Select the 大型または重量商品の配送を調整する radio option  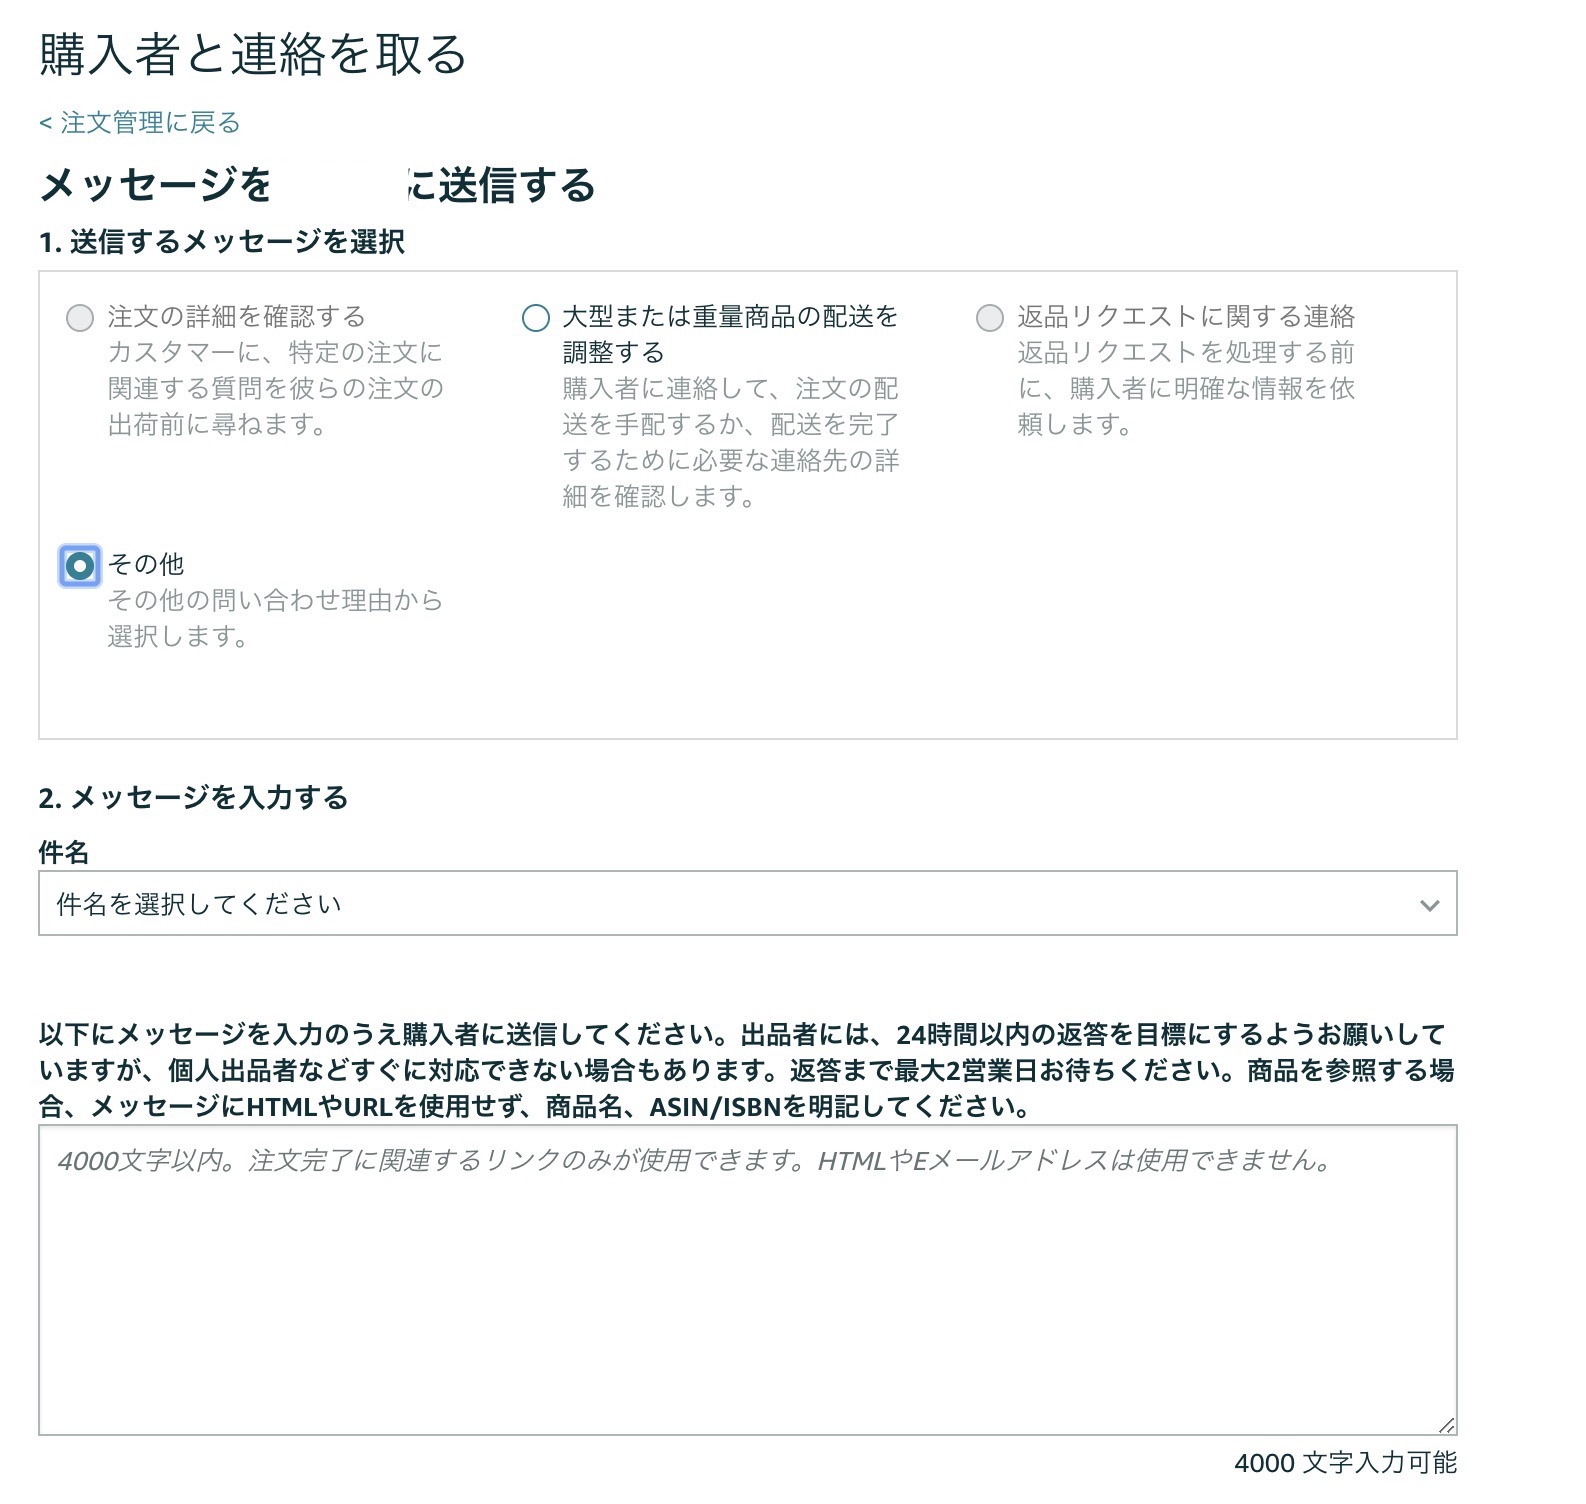pos(536,318)
